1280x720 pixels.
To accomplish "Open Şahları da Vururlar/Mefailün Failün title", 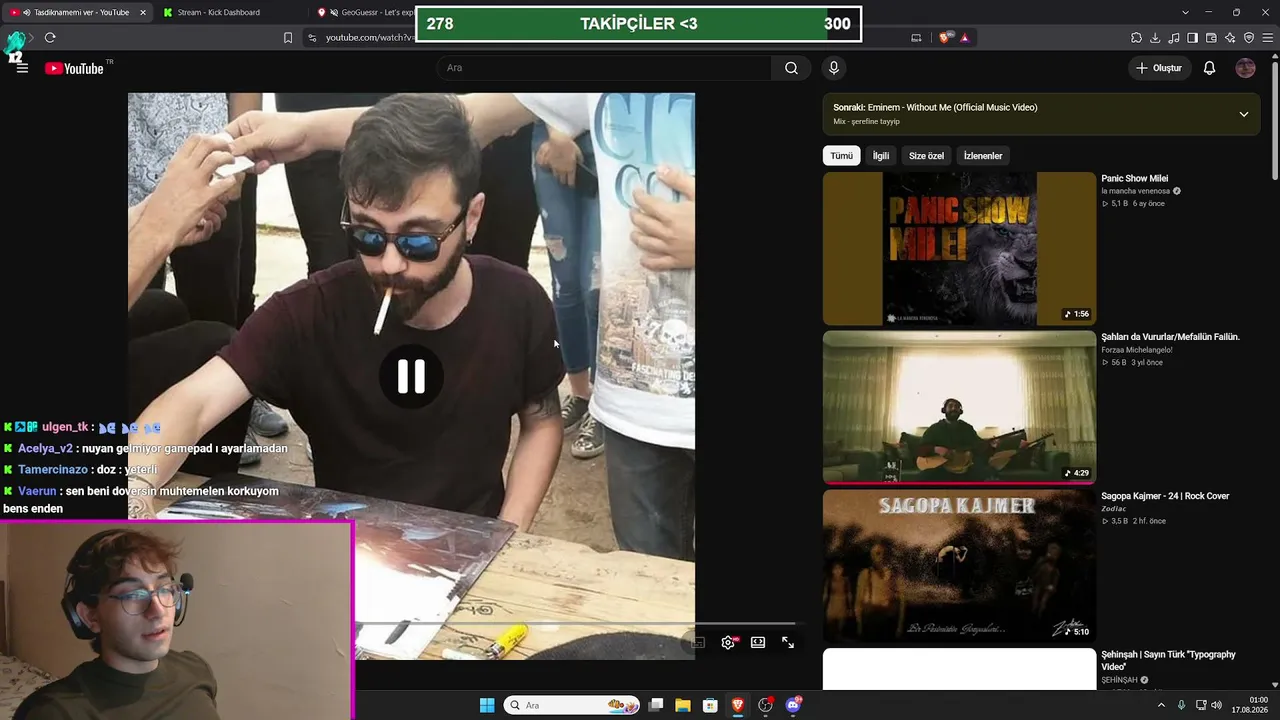I will coord(1171,337).
